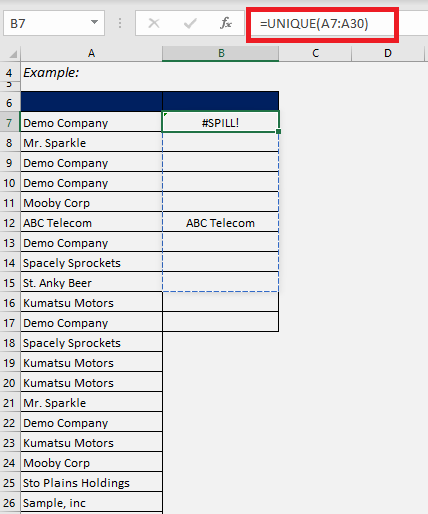
Task: Select row 6 header
Action: (9, 102)
